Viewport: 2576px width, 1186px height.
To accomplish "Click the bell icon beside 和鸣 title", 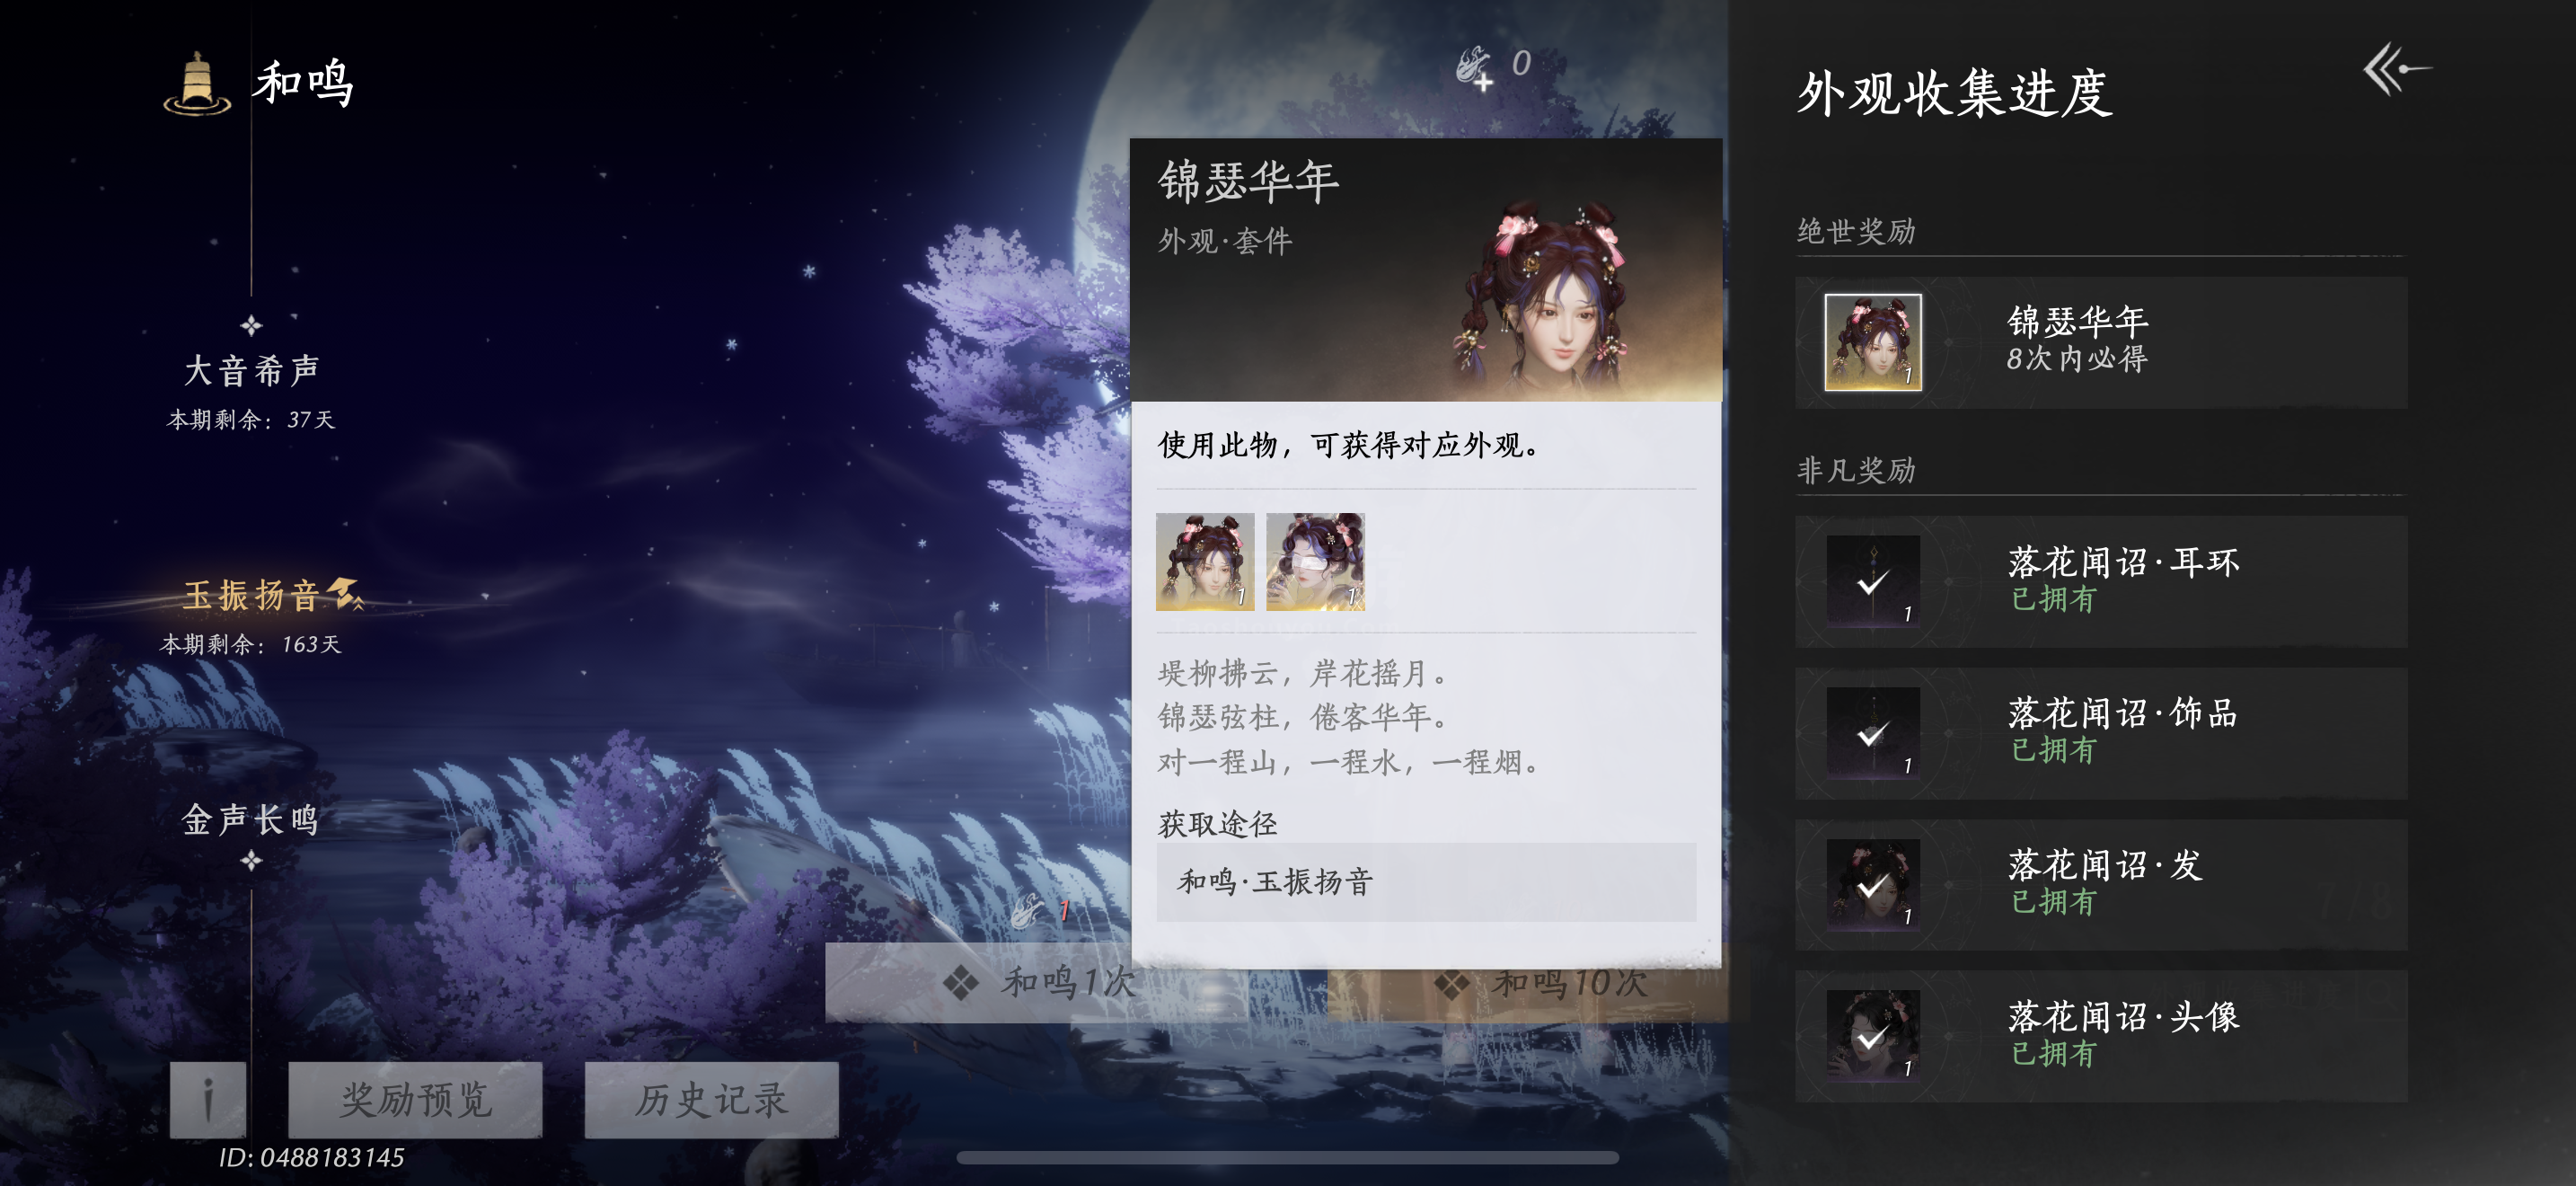I will point(198,84).
